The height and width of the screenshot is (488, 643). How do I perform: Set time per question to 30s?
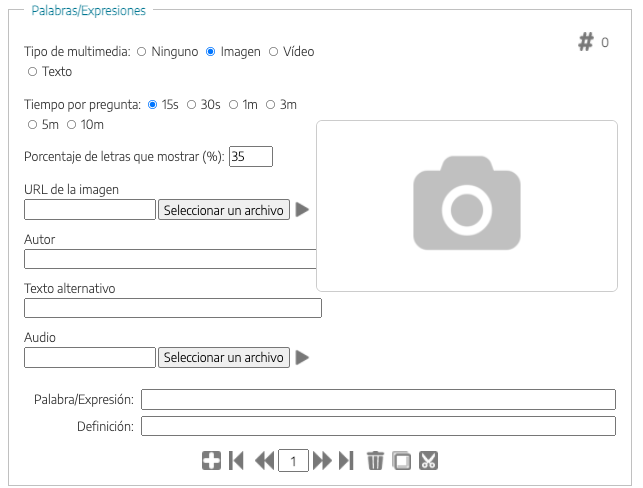(x=191, y=104)
